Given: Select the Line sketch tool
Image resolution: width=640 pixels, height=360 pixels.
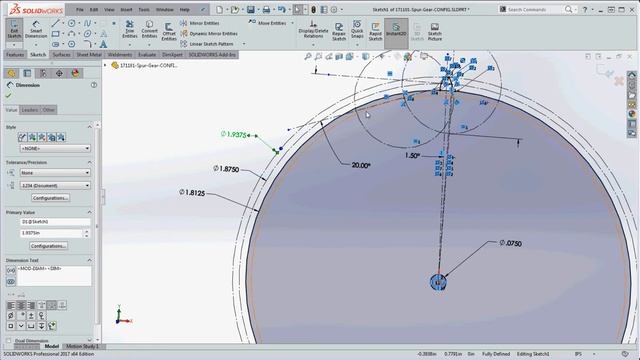Looking at the screenshot, I should click(x=56, y=23).
